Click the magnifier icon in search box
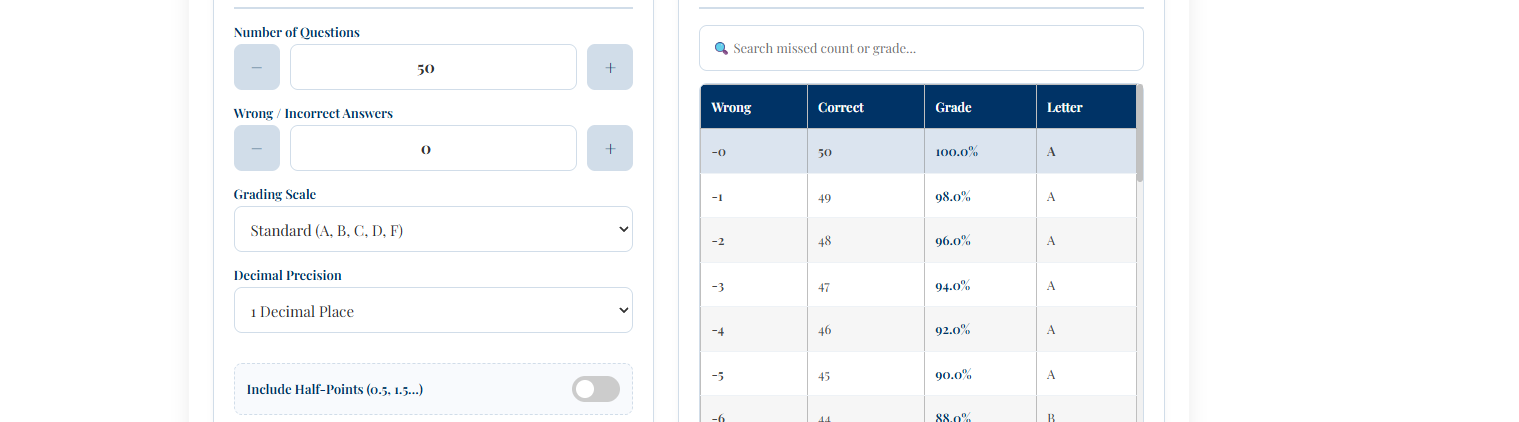Viewport: 1519px width, 422px height. (x=721, y=48)
